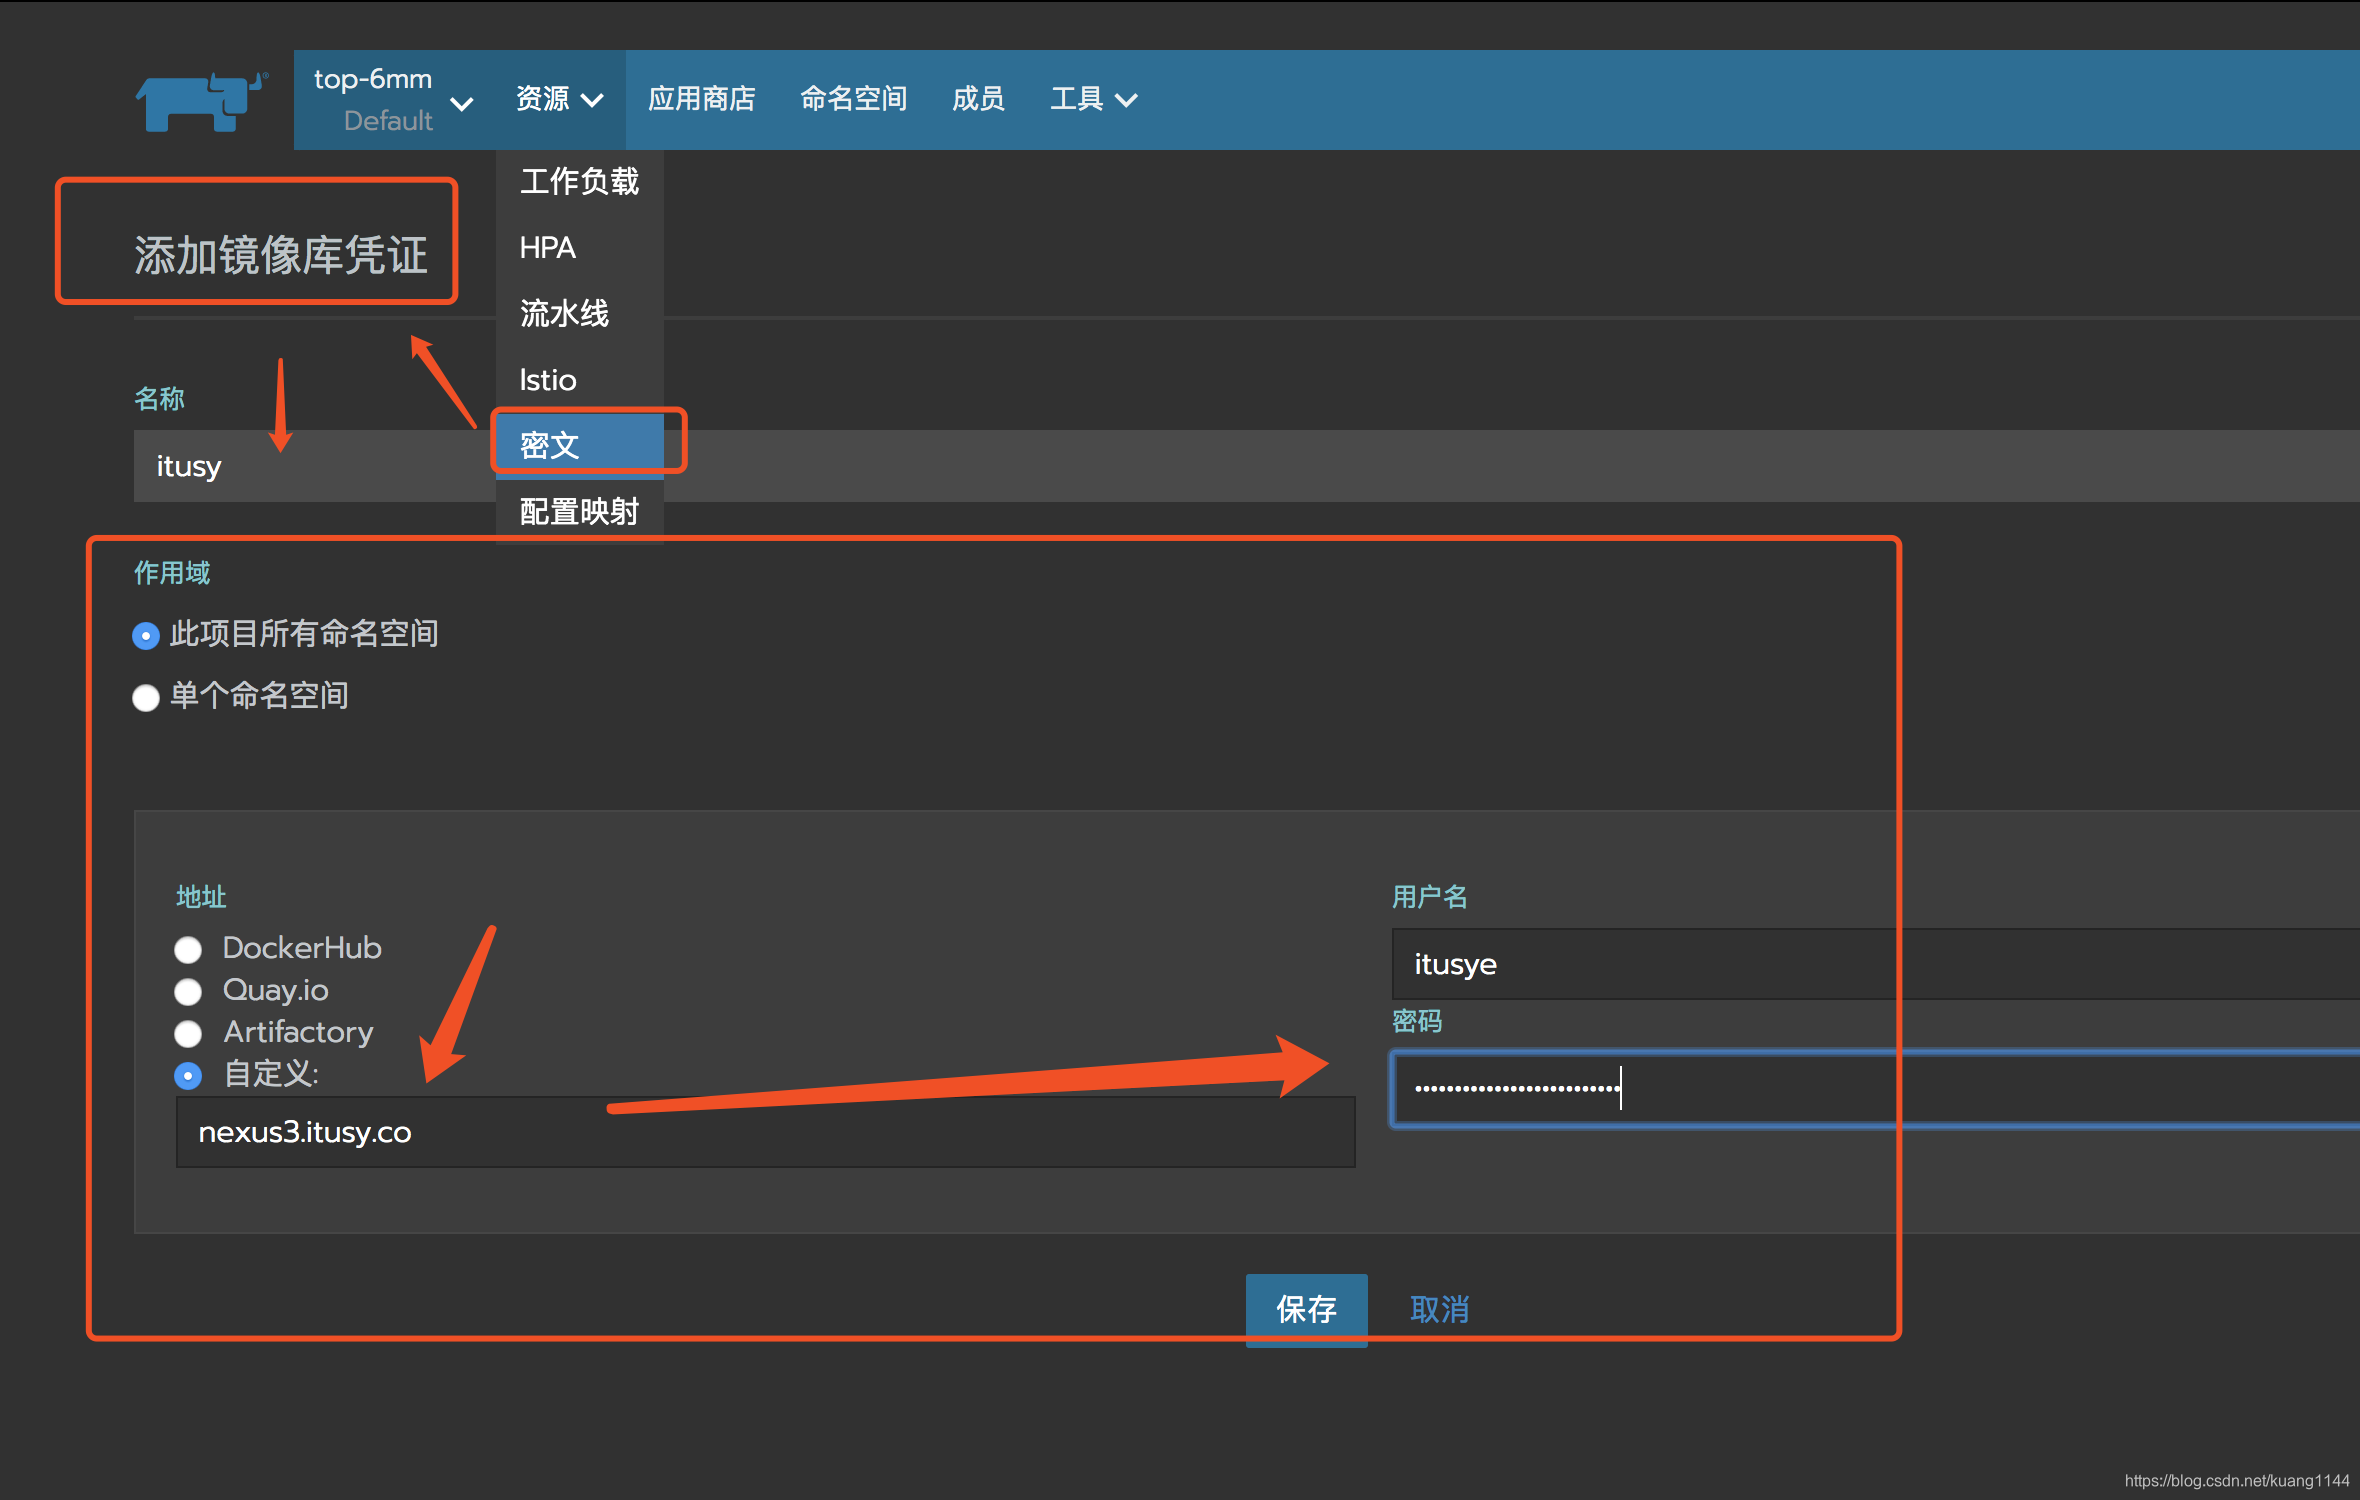Screen dimensions: 2360x1500
Task: Choose the Artifactory address radio
Action: (188, 1033)
